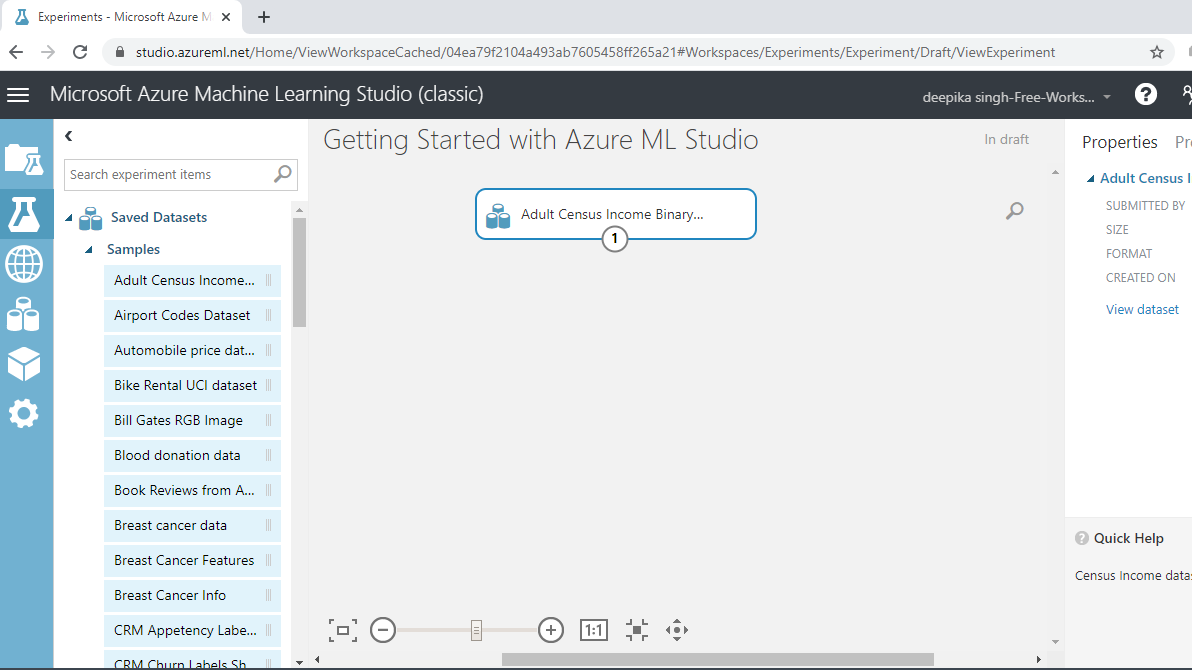Zoom in with the plus button
The width and height of the screenshot is (1192, 670).
tap(551, 630)
